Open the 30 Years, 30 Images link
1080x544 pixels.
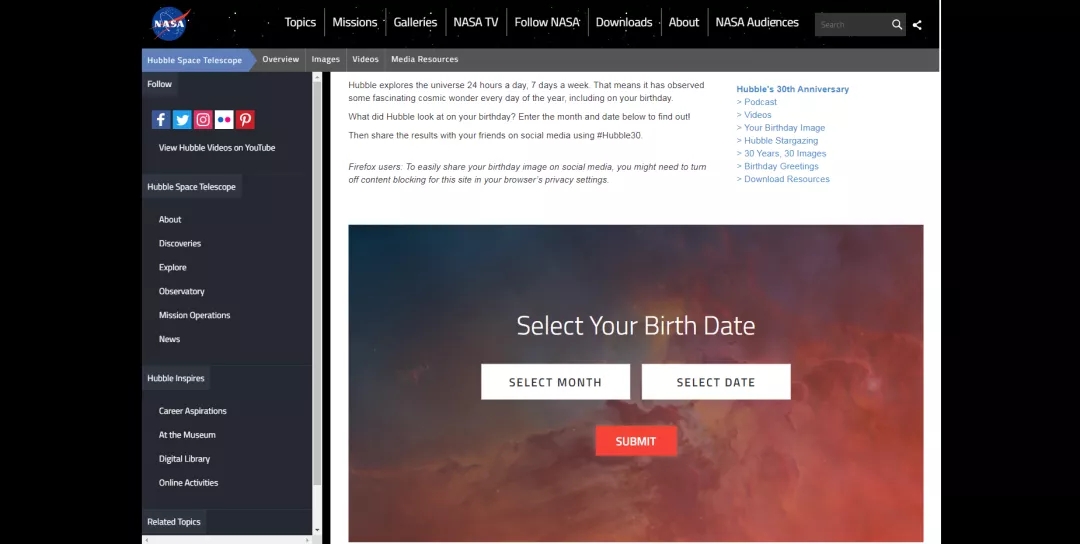(785, 154)
